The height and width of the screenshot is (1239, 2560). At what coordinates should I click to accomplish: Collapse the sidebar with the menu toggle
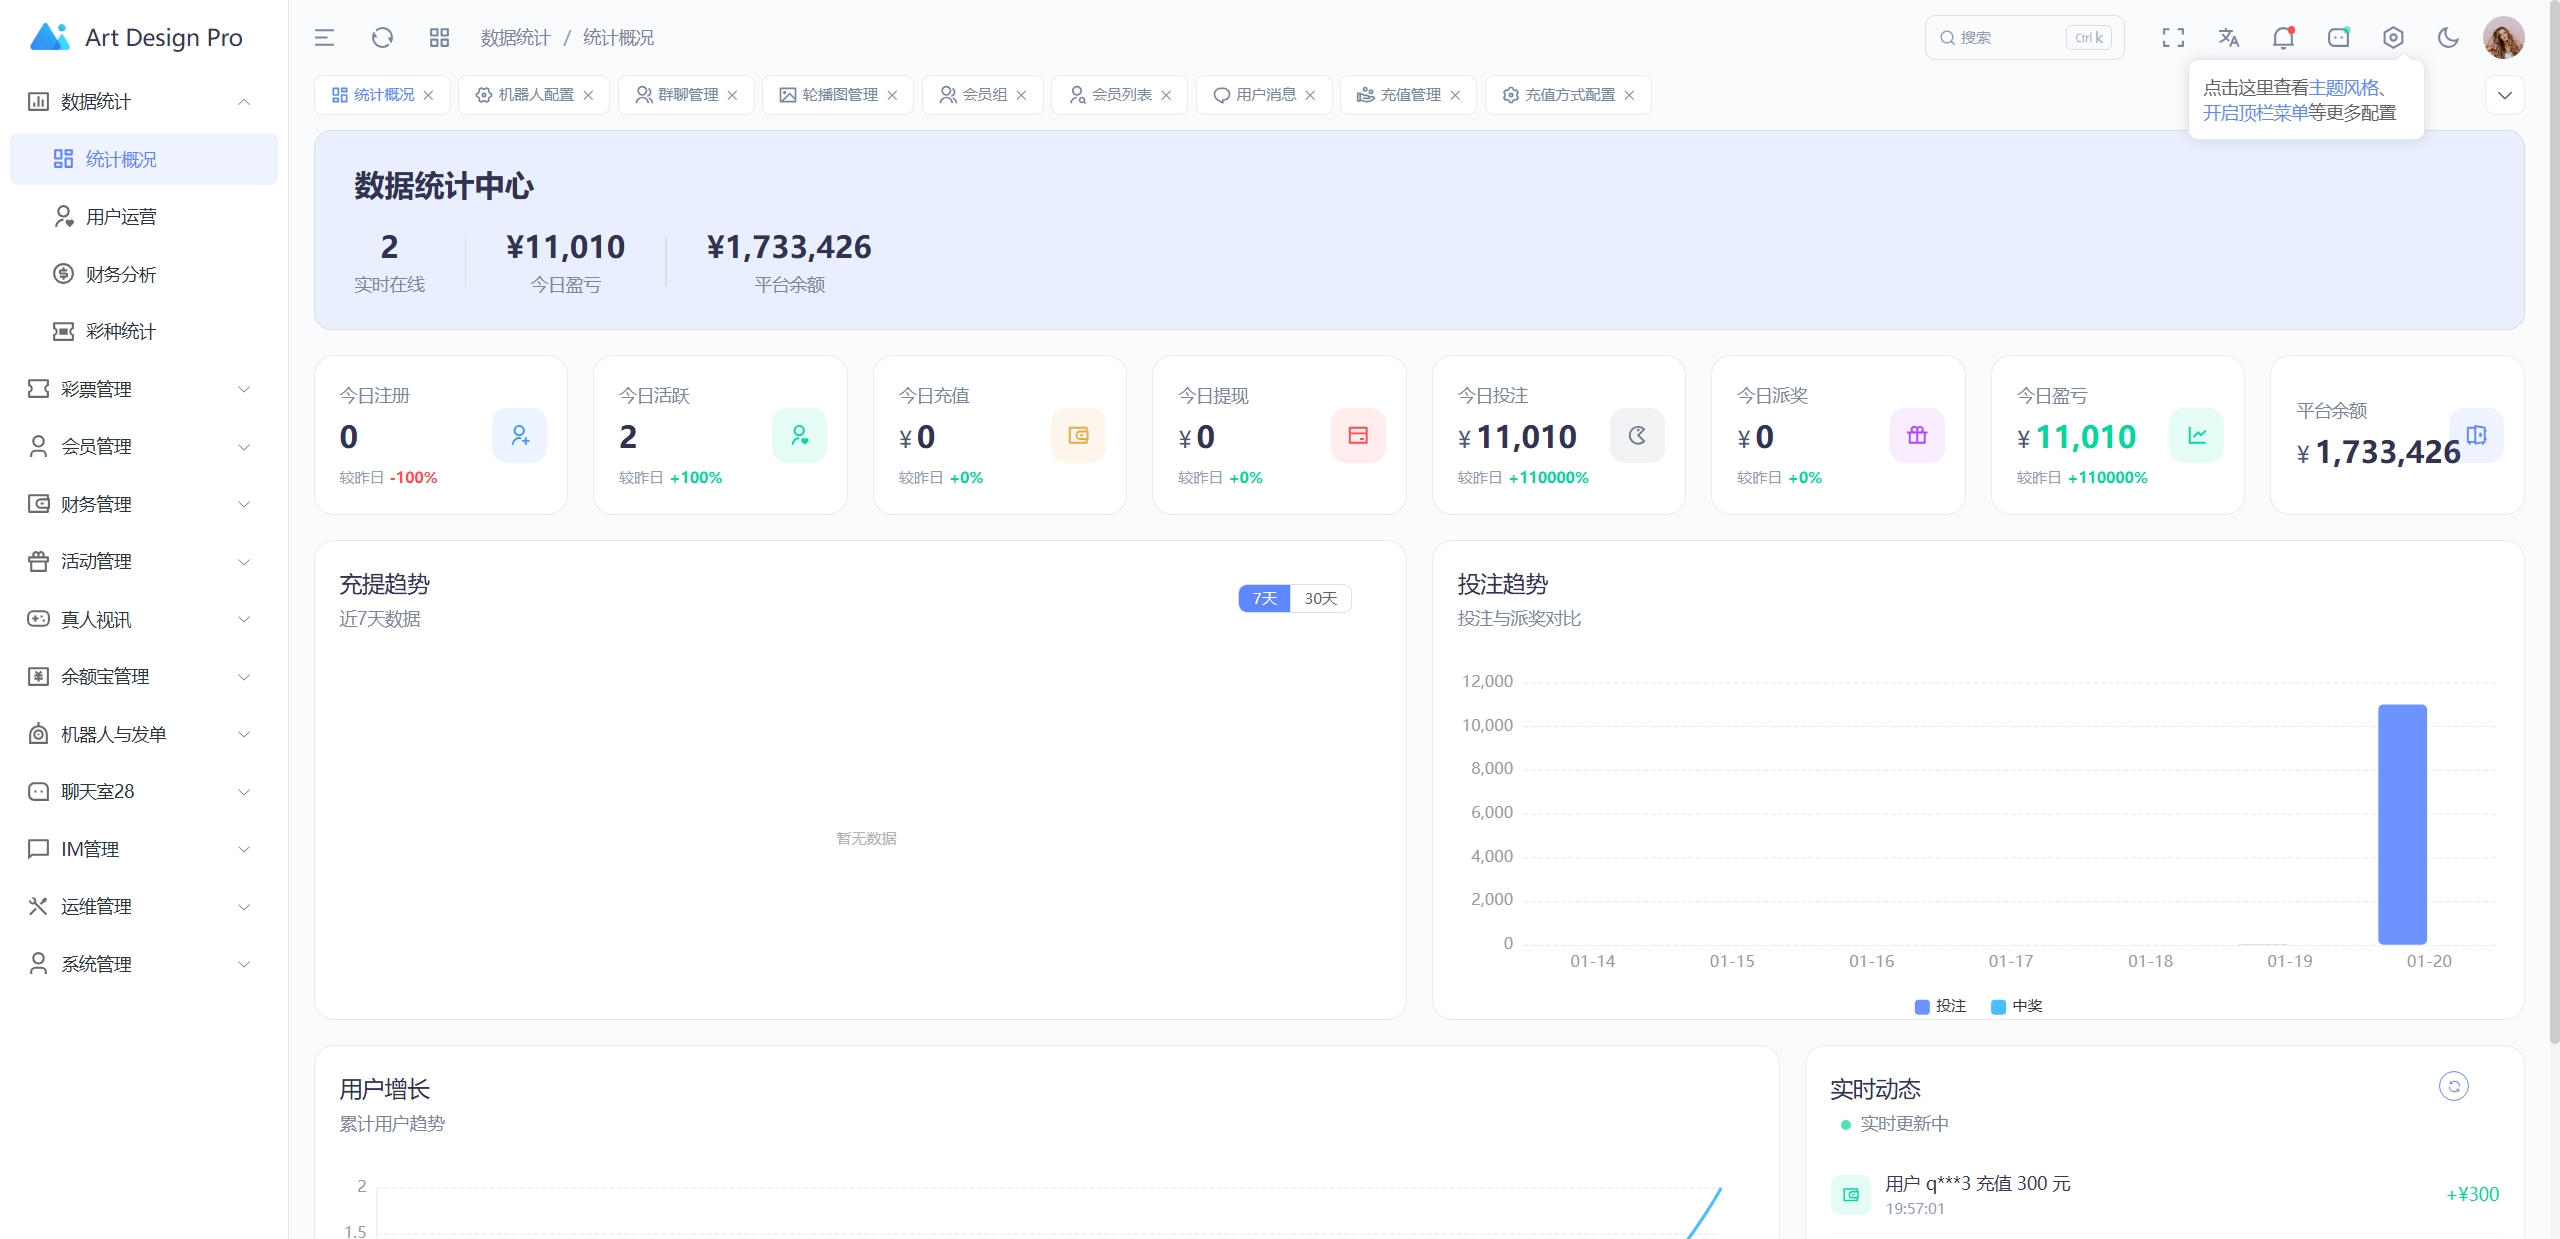323,37
